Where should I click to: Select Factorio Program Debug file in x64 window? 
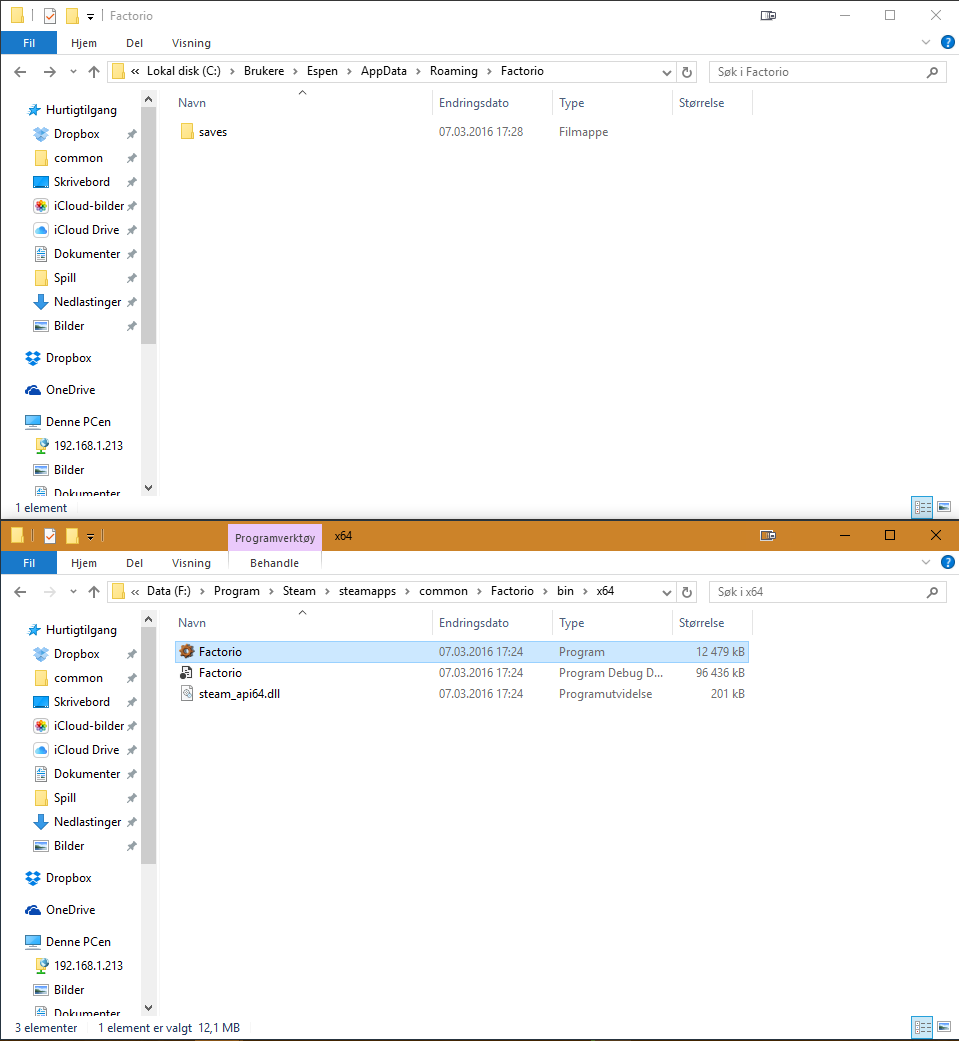[462, 673]
